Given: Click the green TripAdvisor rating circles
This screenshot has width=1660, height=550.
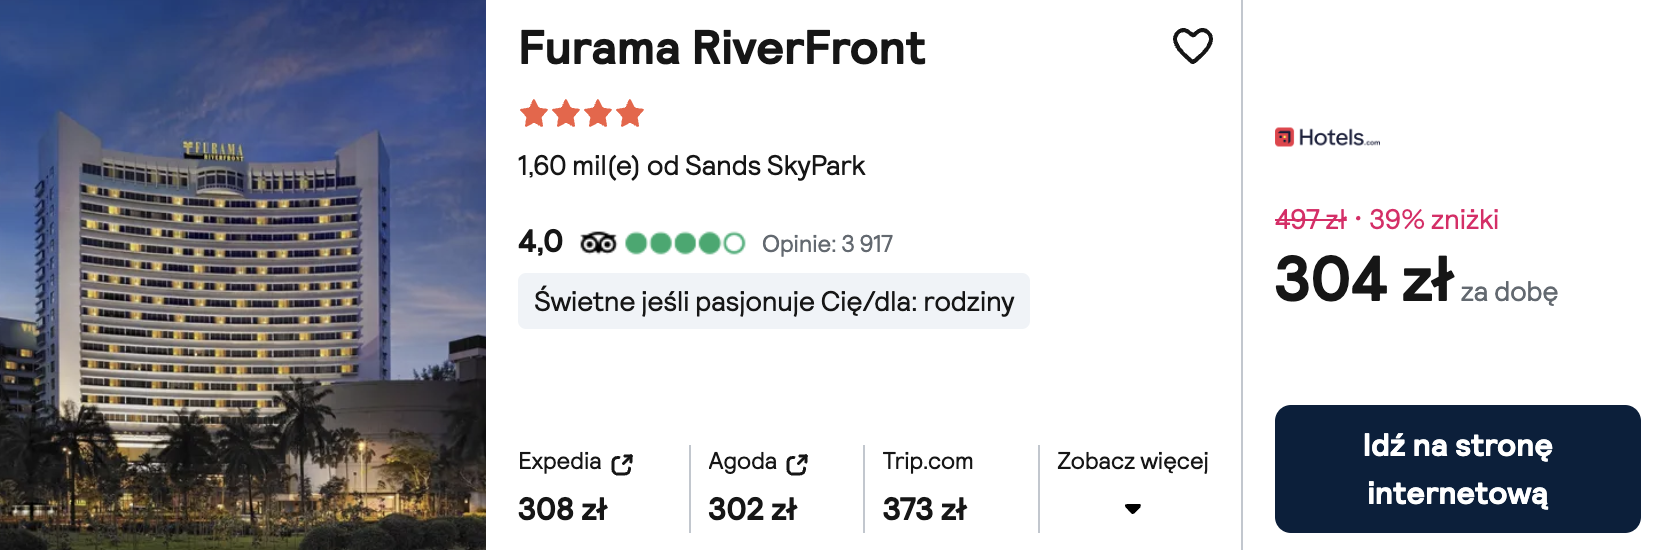Looking at the screenshot, I should (685, 243).
